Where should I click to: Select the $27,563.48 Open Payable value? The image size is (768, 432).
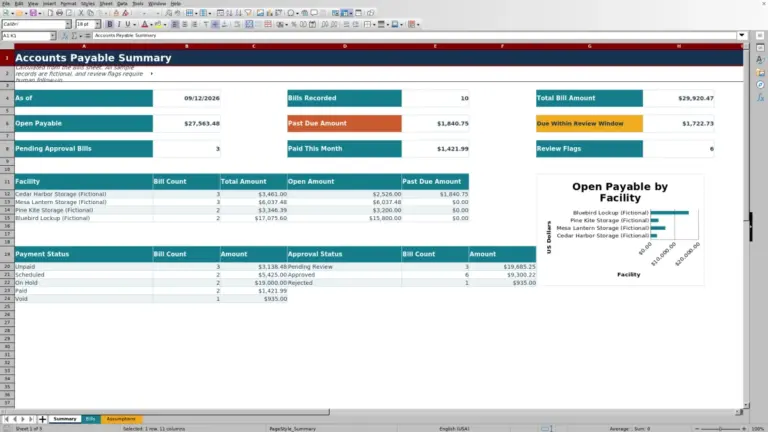[x=187, y=123]
